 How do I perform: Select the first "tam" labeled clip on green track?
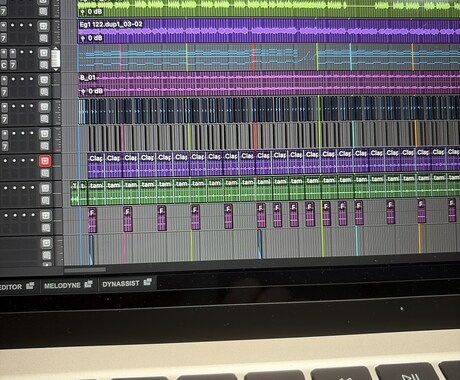tap(96, 193)
